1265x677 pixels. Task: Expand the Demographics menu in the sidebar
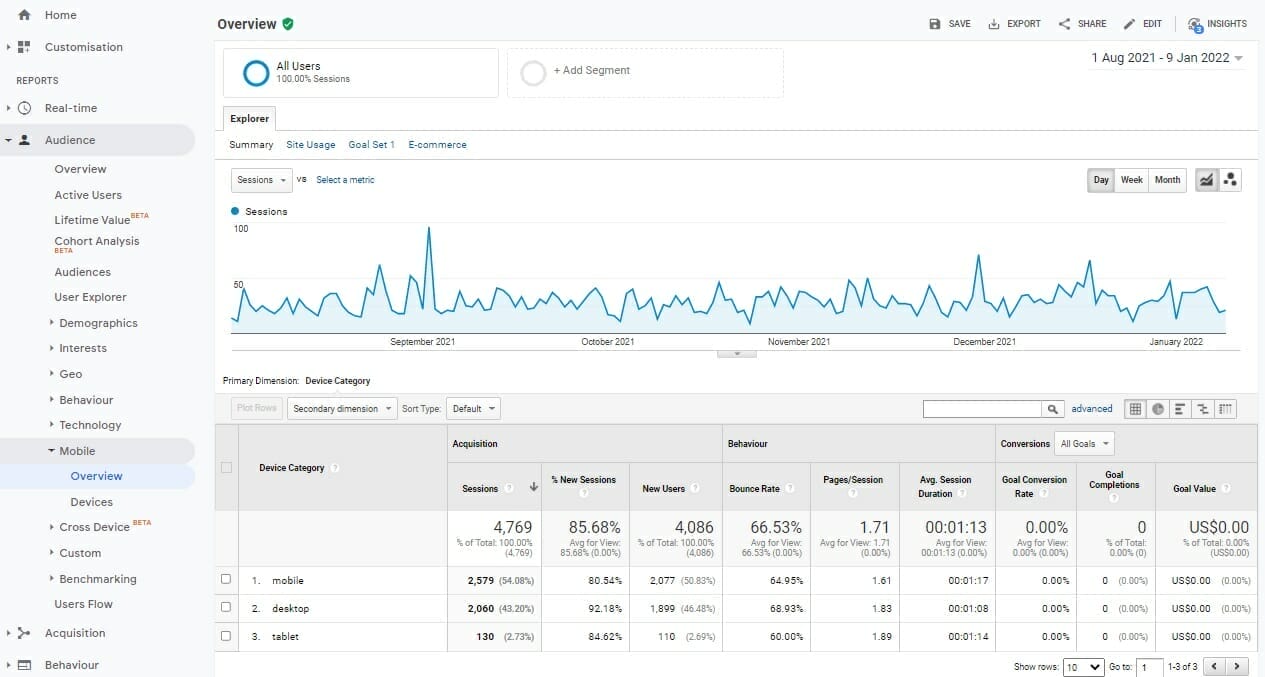tap(96, 322)
